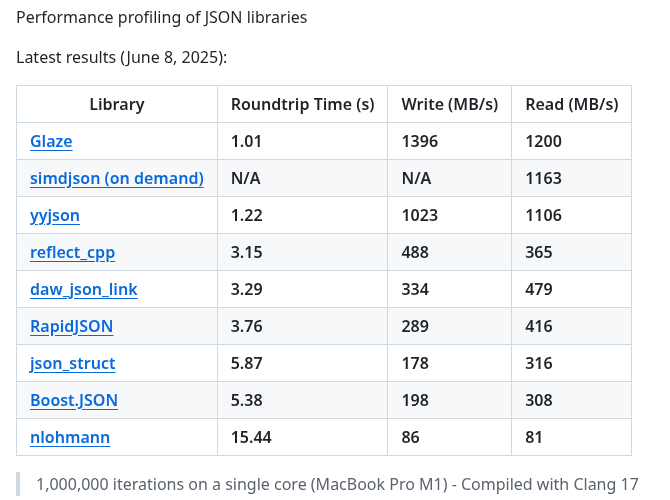Open the Glaze library link
This screenshot has width=670, height=500.
click(x=51, y=141)
